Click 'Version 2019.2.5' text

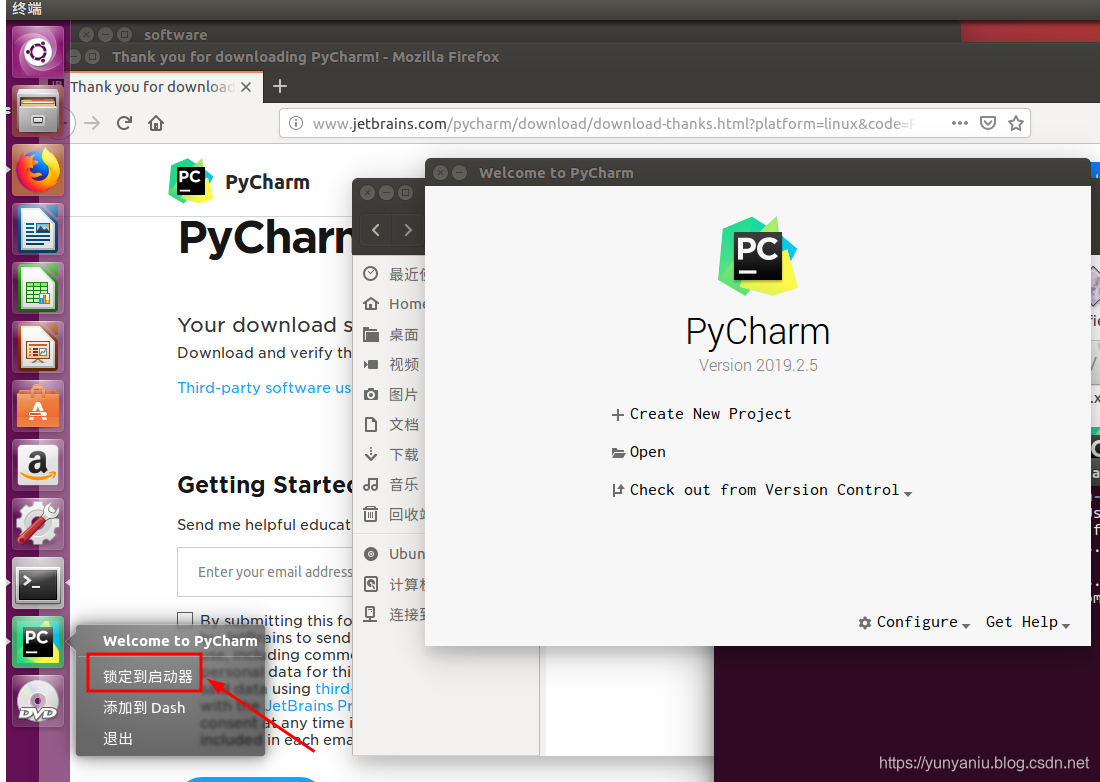click(x=758, y=365)
